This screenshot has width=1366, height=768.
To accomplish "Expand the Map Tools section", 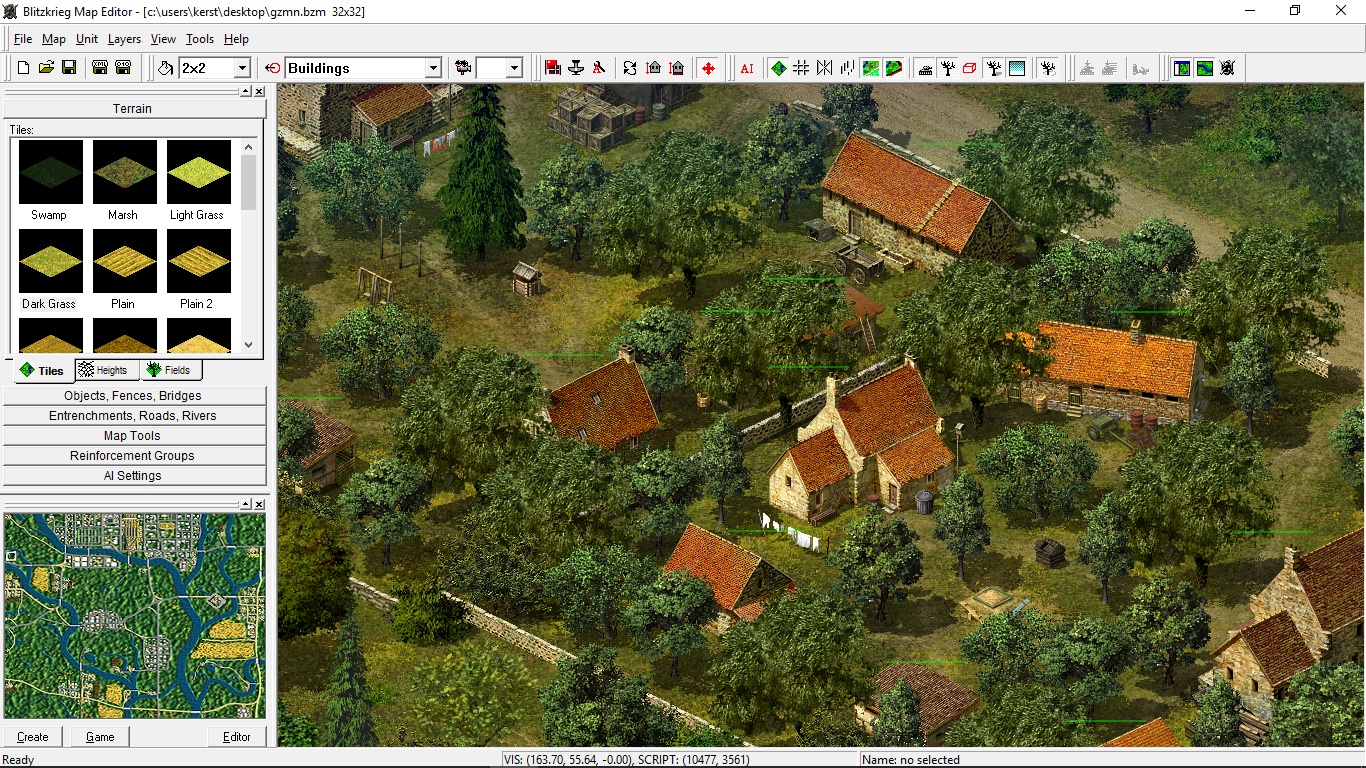I will (x=135, y=436).
